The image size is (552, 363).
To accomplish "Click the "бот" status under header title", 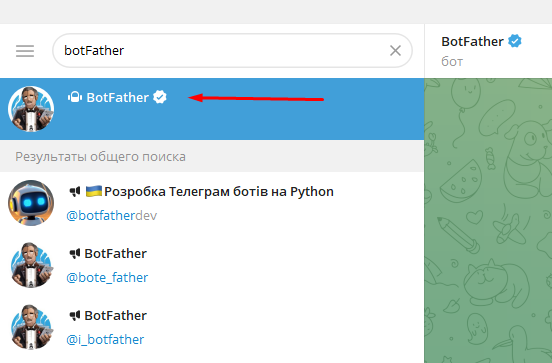I will coord(452,62).
